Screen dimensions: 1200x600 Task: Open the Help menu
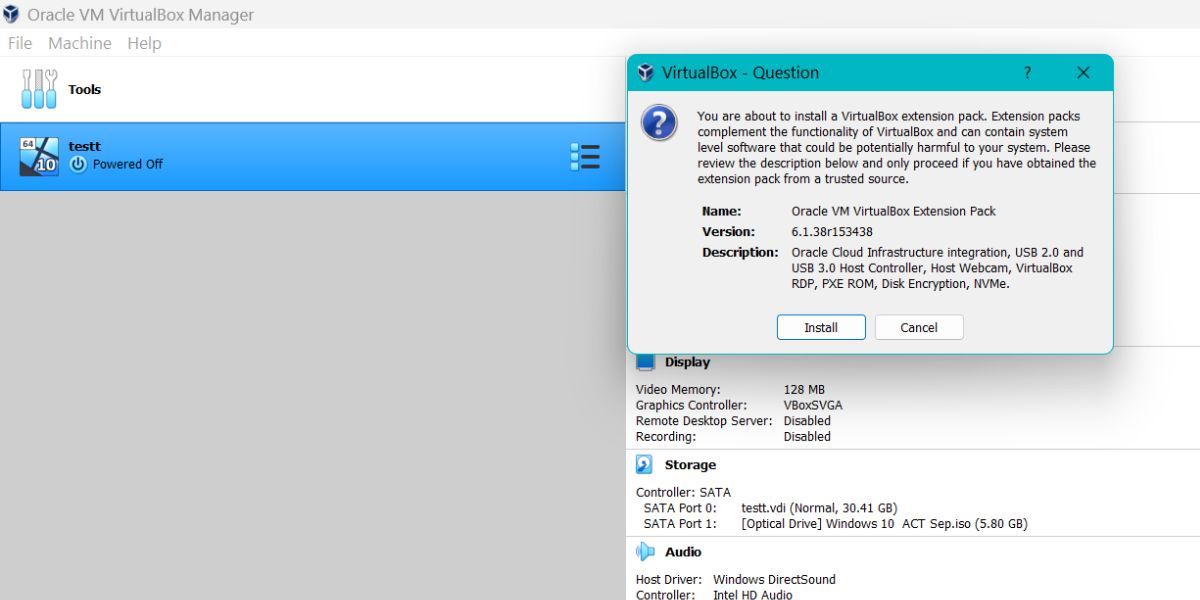pyautogui.click(x=144, y=43)
